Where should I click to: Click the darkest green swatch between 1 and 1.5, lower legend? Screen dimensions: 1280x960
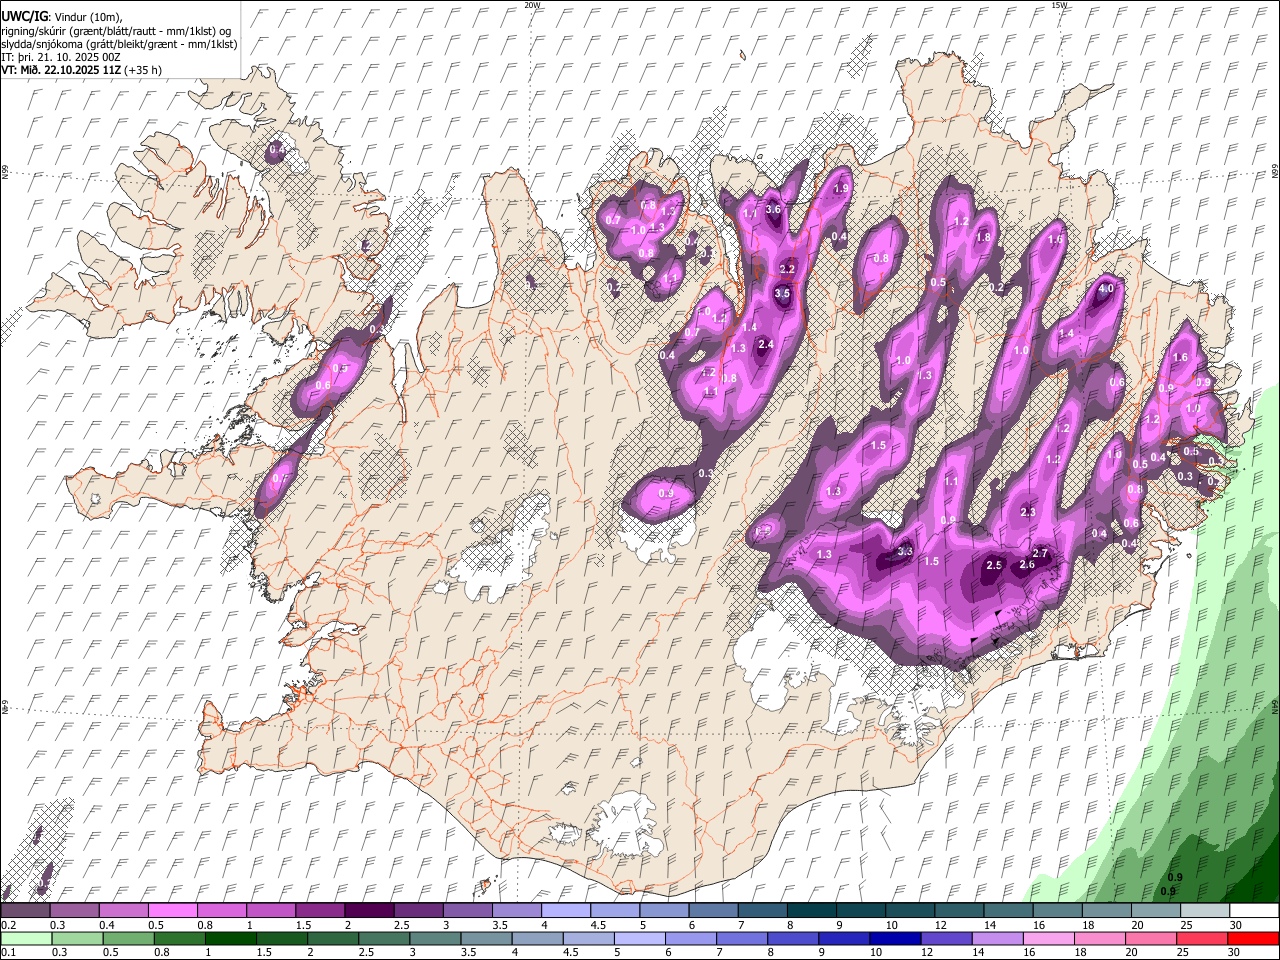click(x=230, y=939)
